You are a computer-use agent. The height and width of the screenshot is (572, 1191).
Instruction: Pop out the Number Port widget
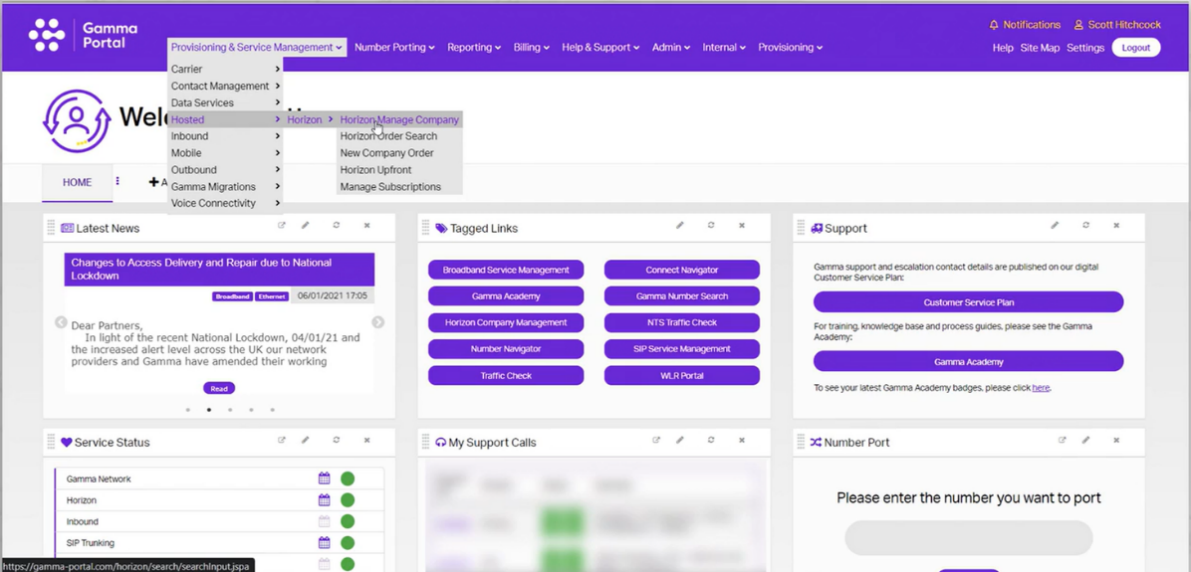pos(1063,440)
